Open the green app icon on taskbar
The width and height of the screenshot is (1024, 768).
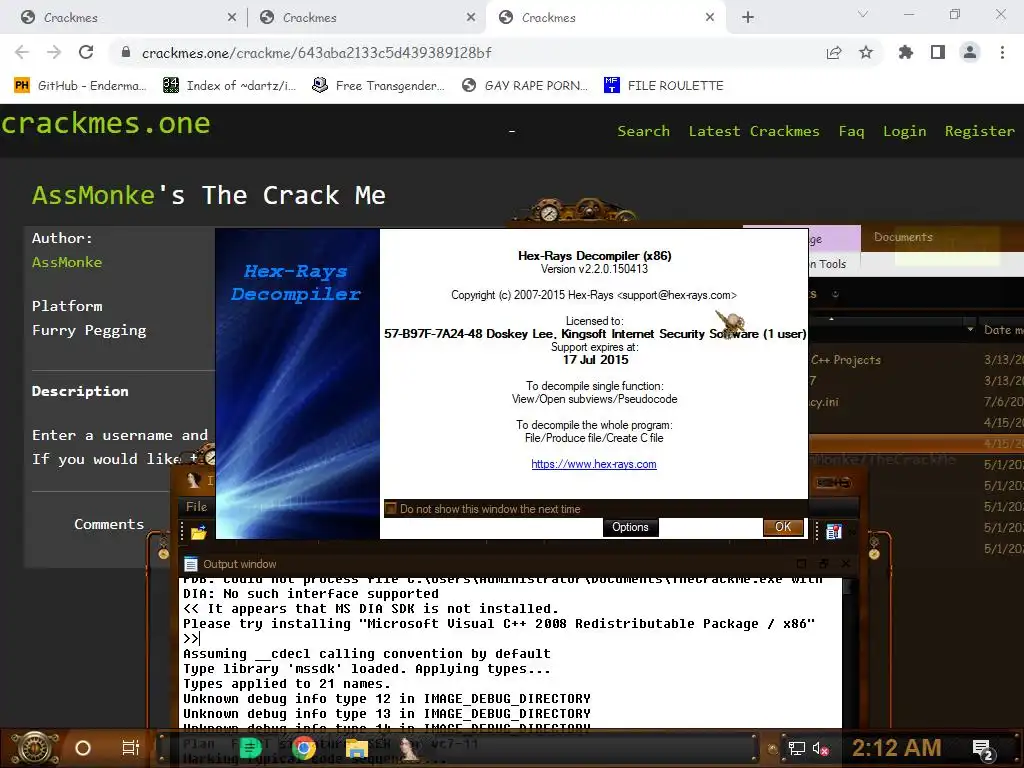250,748
